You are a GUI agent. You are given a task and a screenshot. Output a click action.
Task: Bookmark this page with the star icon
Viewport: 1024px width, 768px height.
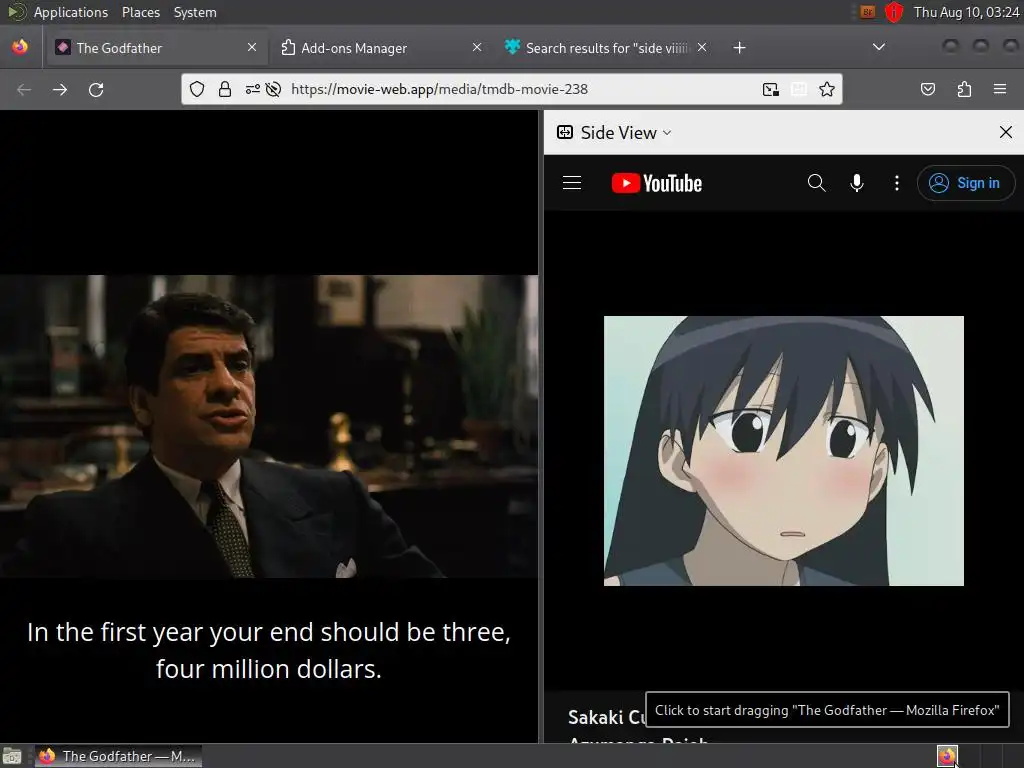coord(827,89)
